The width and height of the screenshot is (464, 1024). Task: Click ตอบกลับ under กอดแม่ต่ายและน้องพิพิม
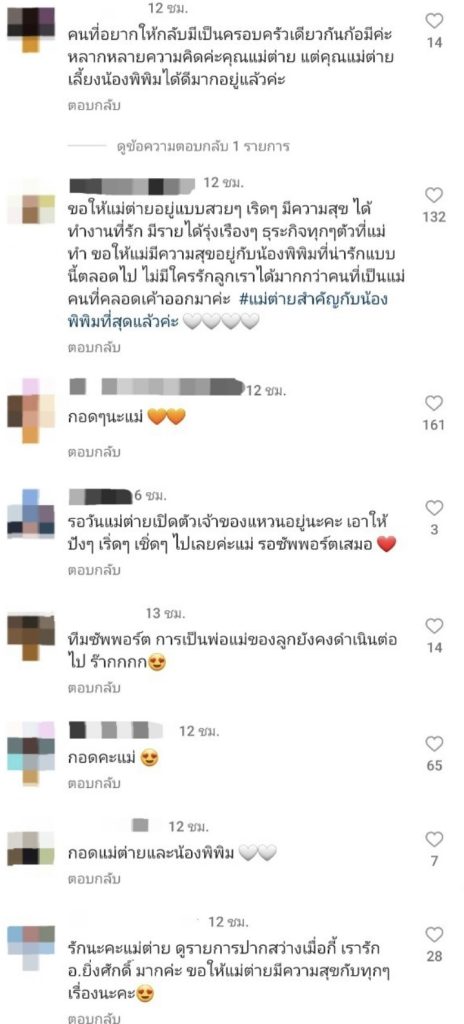click(94, 879)
